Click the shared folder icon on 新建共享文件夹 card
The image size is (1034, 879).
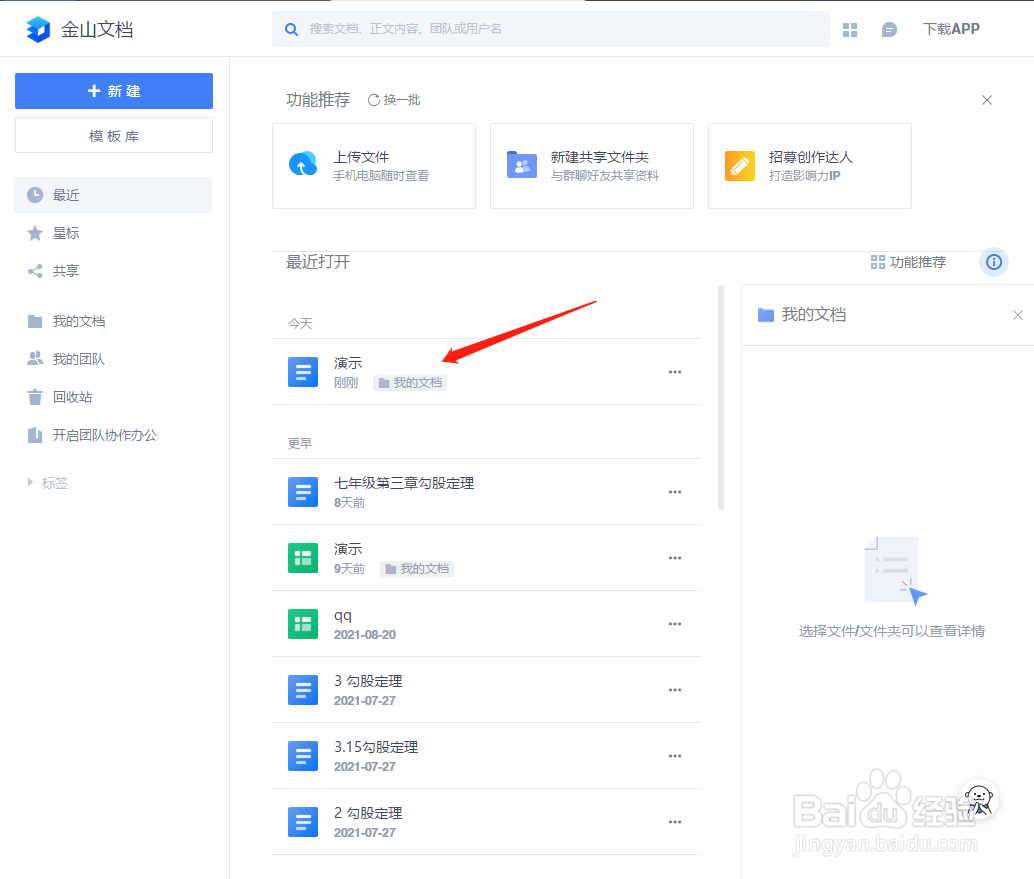click(521, 163)
